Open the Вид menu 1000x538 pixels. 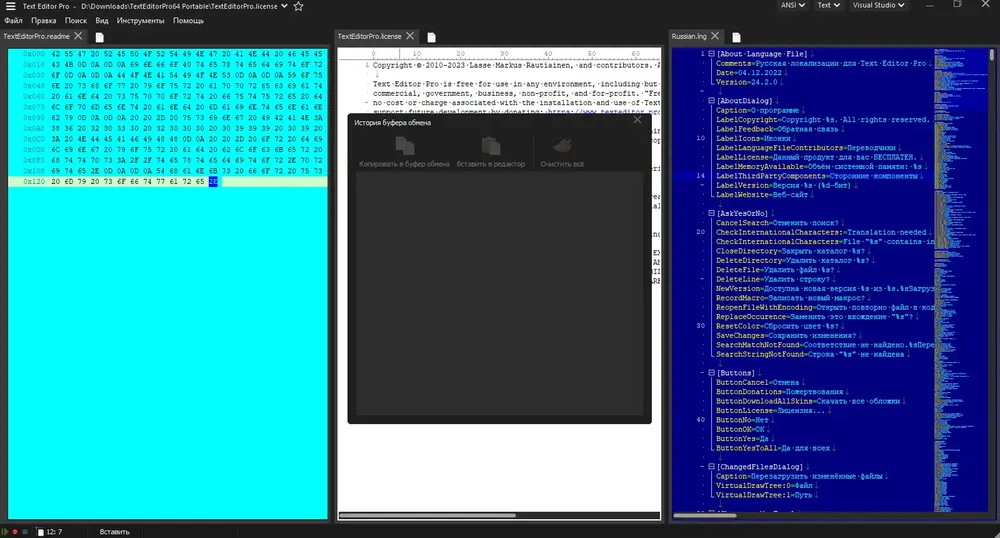pyautogui.click(x=101, y=20)
